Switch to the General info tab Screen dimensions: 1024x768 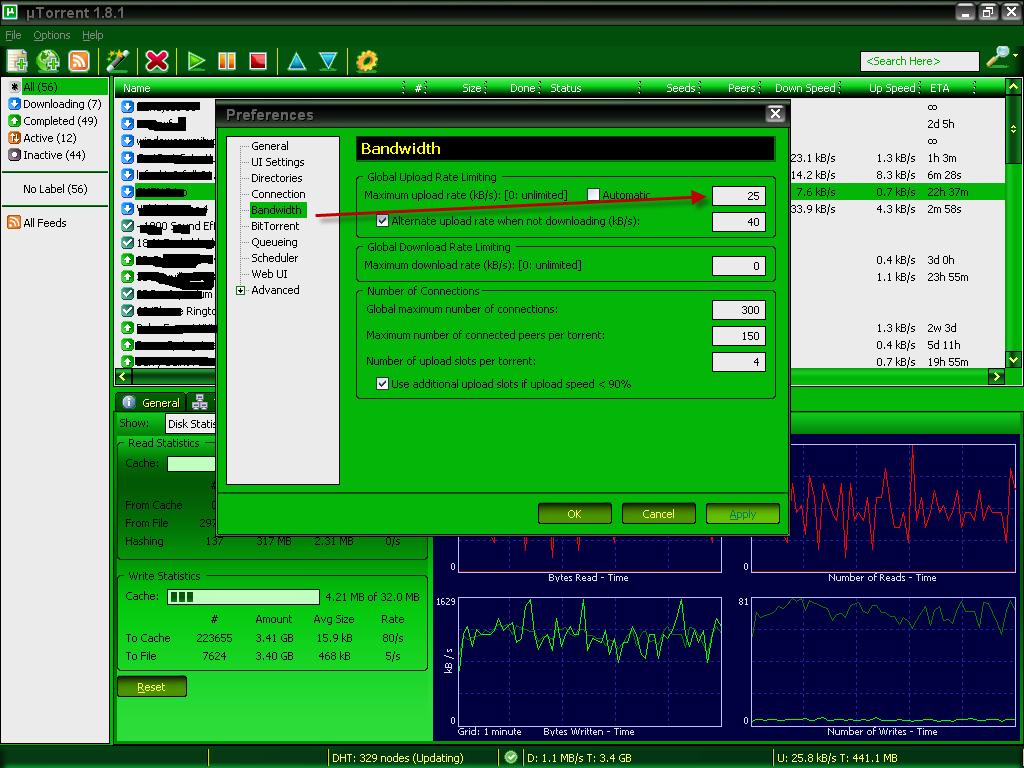point(150,403)
